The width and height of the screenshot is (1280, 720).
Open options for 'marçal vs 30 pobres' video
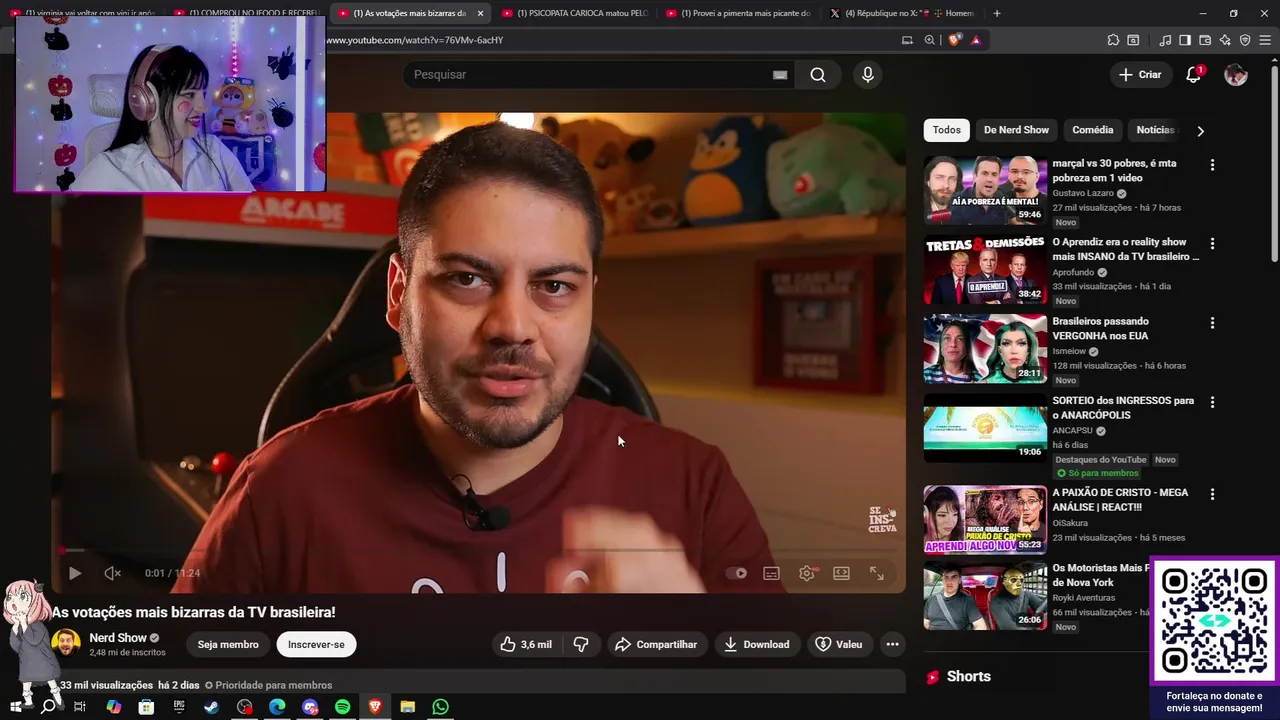(1212, 165)
